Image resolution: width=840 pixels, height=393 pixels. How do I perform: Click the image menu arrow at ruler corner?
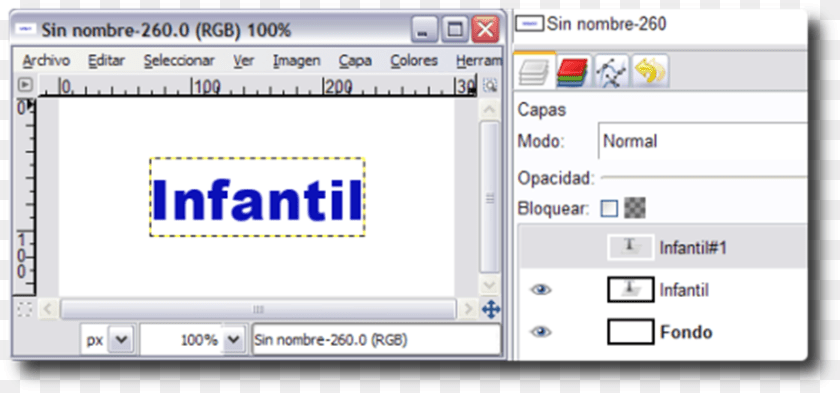pos(25,85)
